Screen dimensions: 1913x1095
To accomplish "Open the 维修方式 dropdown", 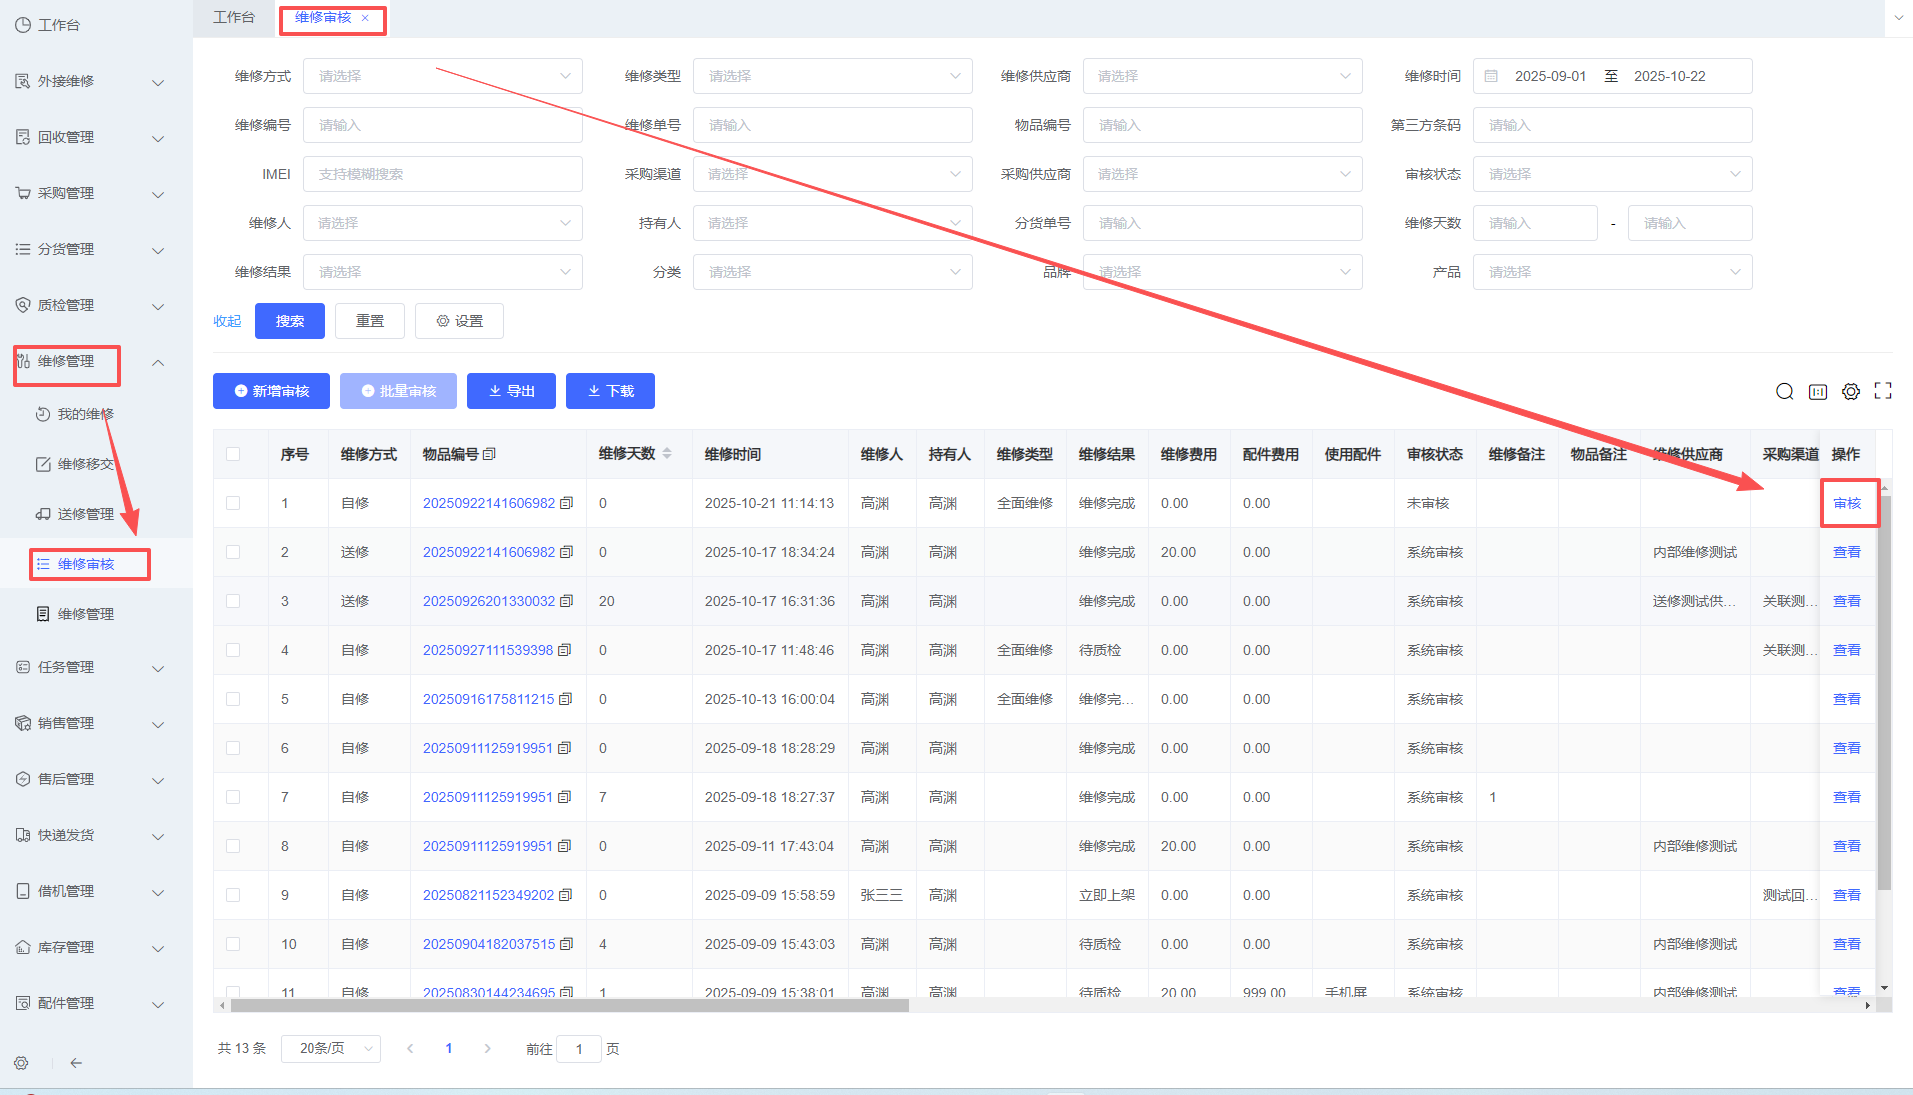I will coord(442,76).
